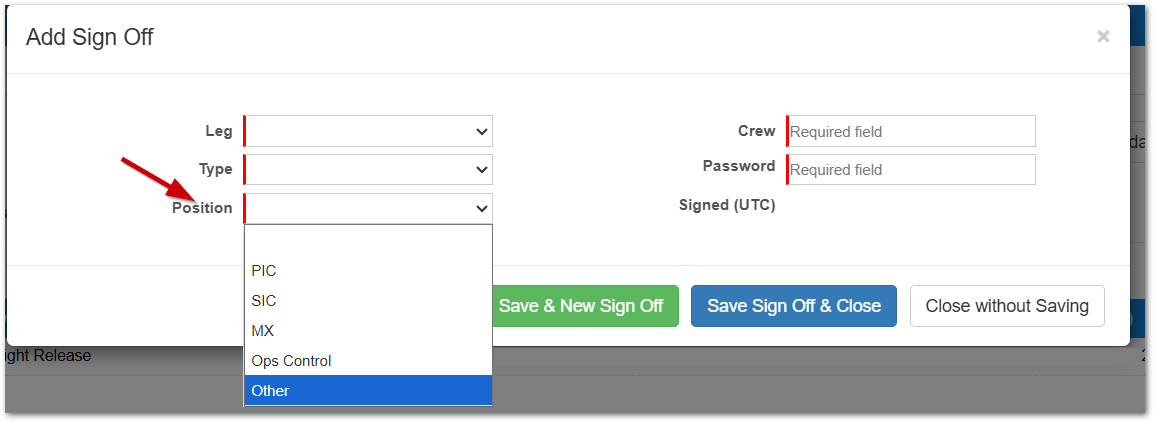This screenshot has height=422, width=1154.
Task: Focus the Crew required field
Action: [x=911, y=131]
